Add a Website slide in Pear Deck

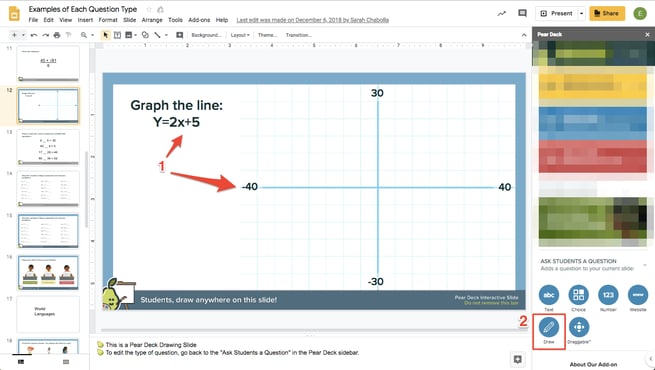638,295
